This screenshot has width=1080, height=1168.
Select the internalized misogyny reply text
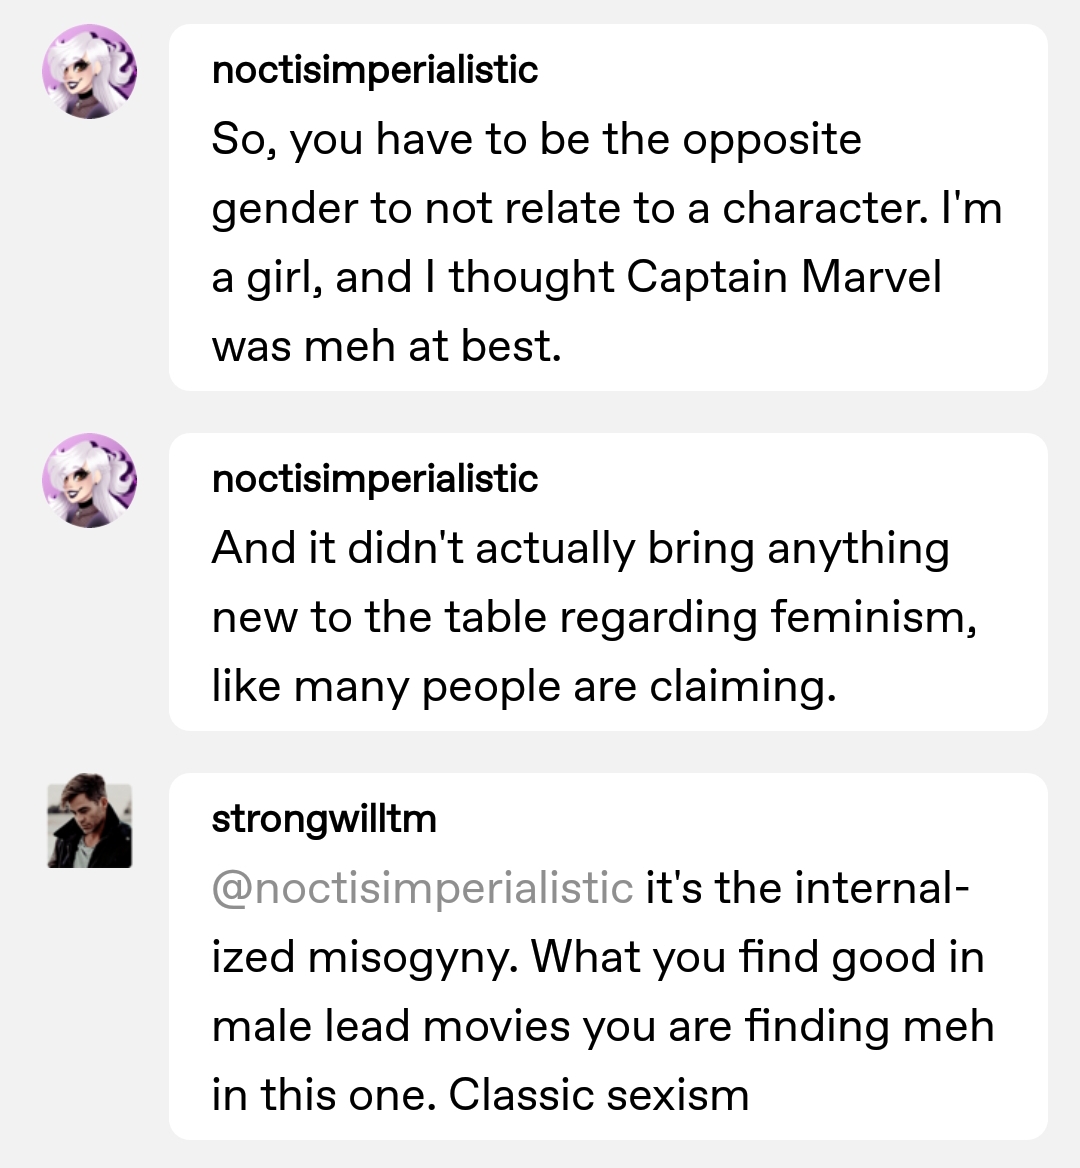pos(603,991)
